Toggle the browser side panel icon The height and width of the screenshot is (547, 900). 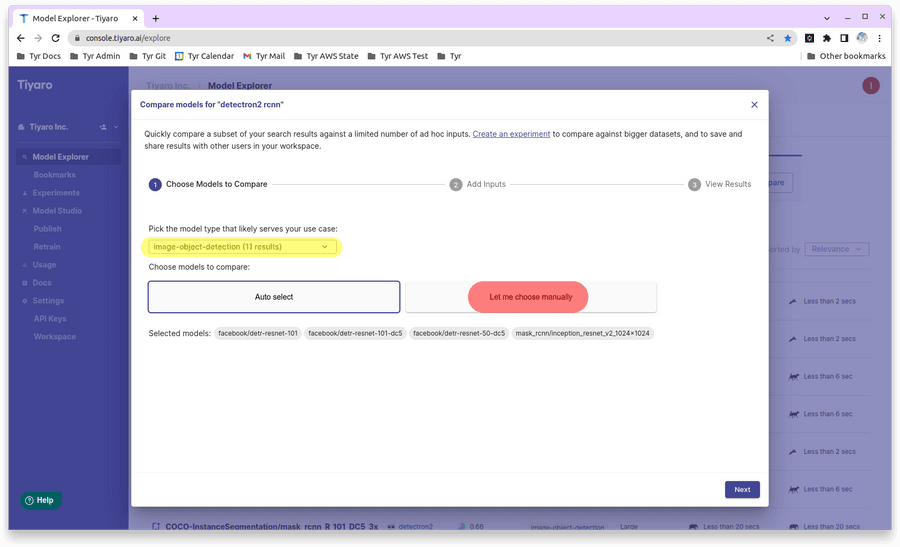pyautogui.click(x=844, y=38)
